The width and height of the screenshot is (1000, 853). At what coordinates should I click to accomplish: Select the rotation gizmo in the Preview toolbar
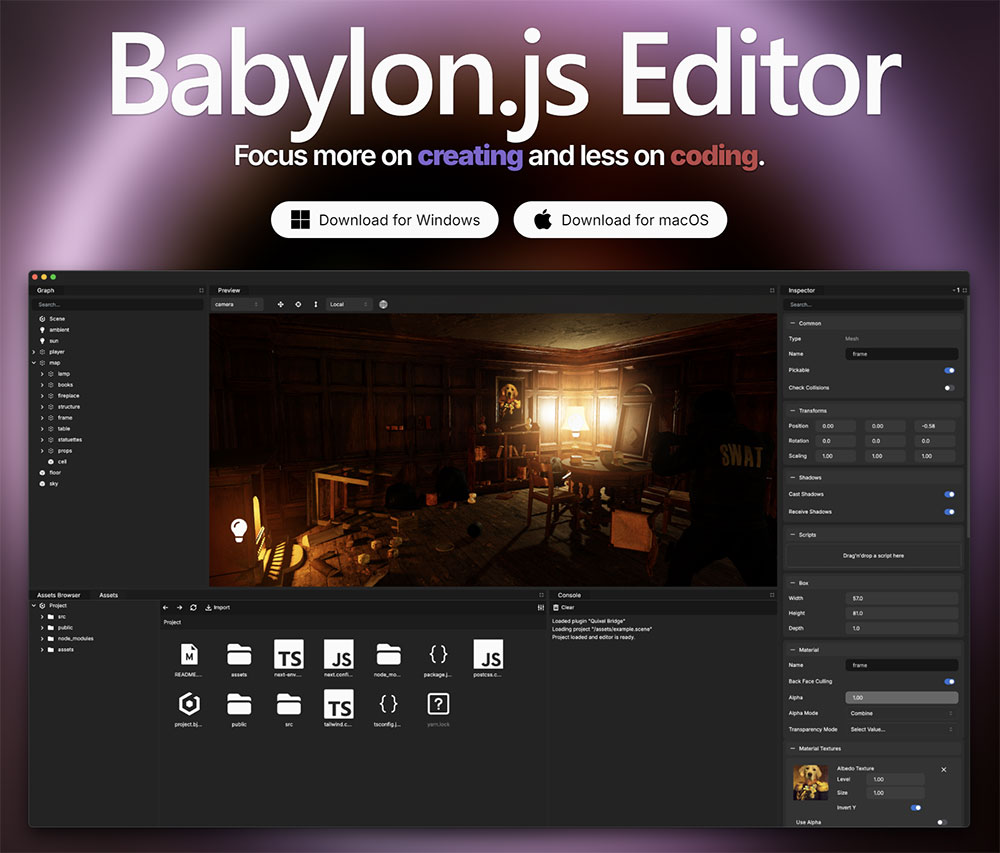[299, 304]
